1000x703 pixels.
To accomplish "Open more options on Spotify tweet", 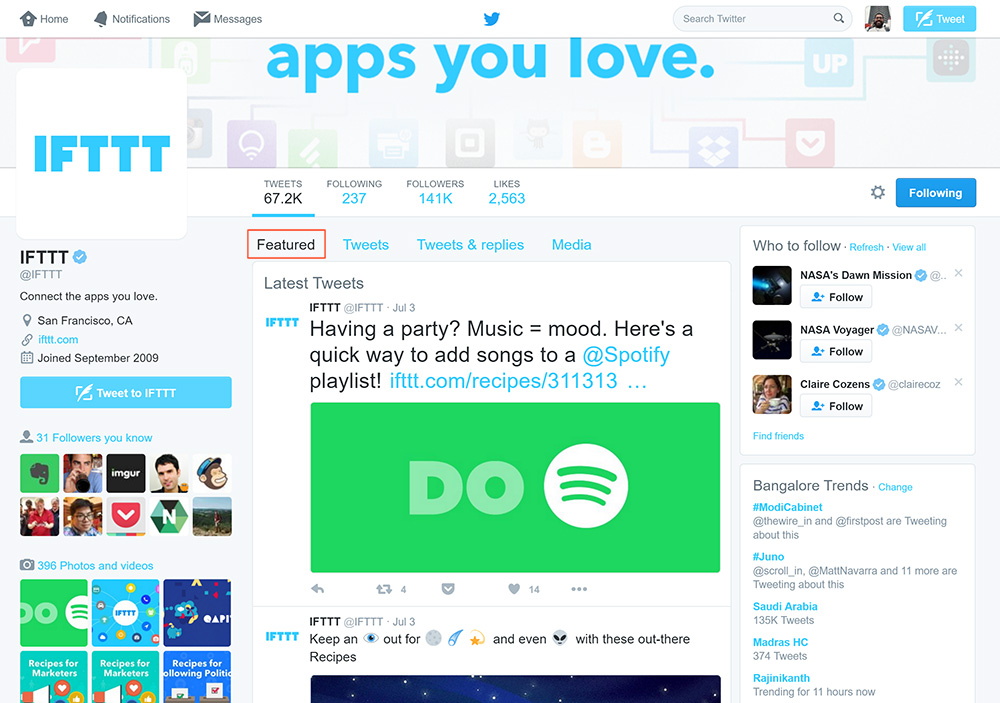I will click(x=579, y=589).
